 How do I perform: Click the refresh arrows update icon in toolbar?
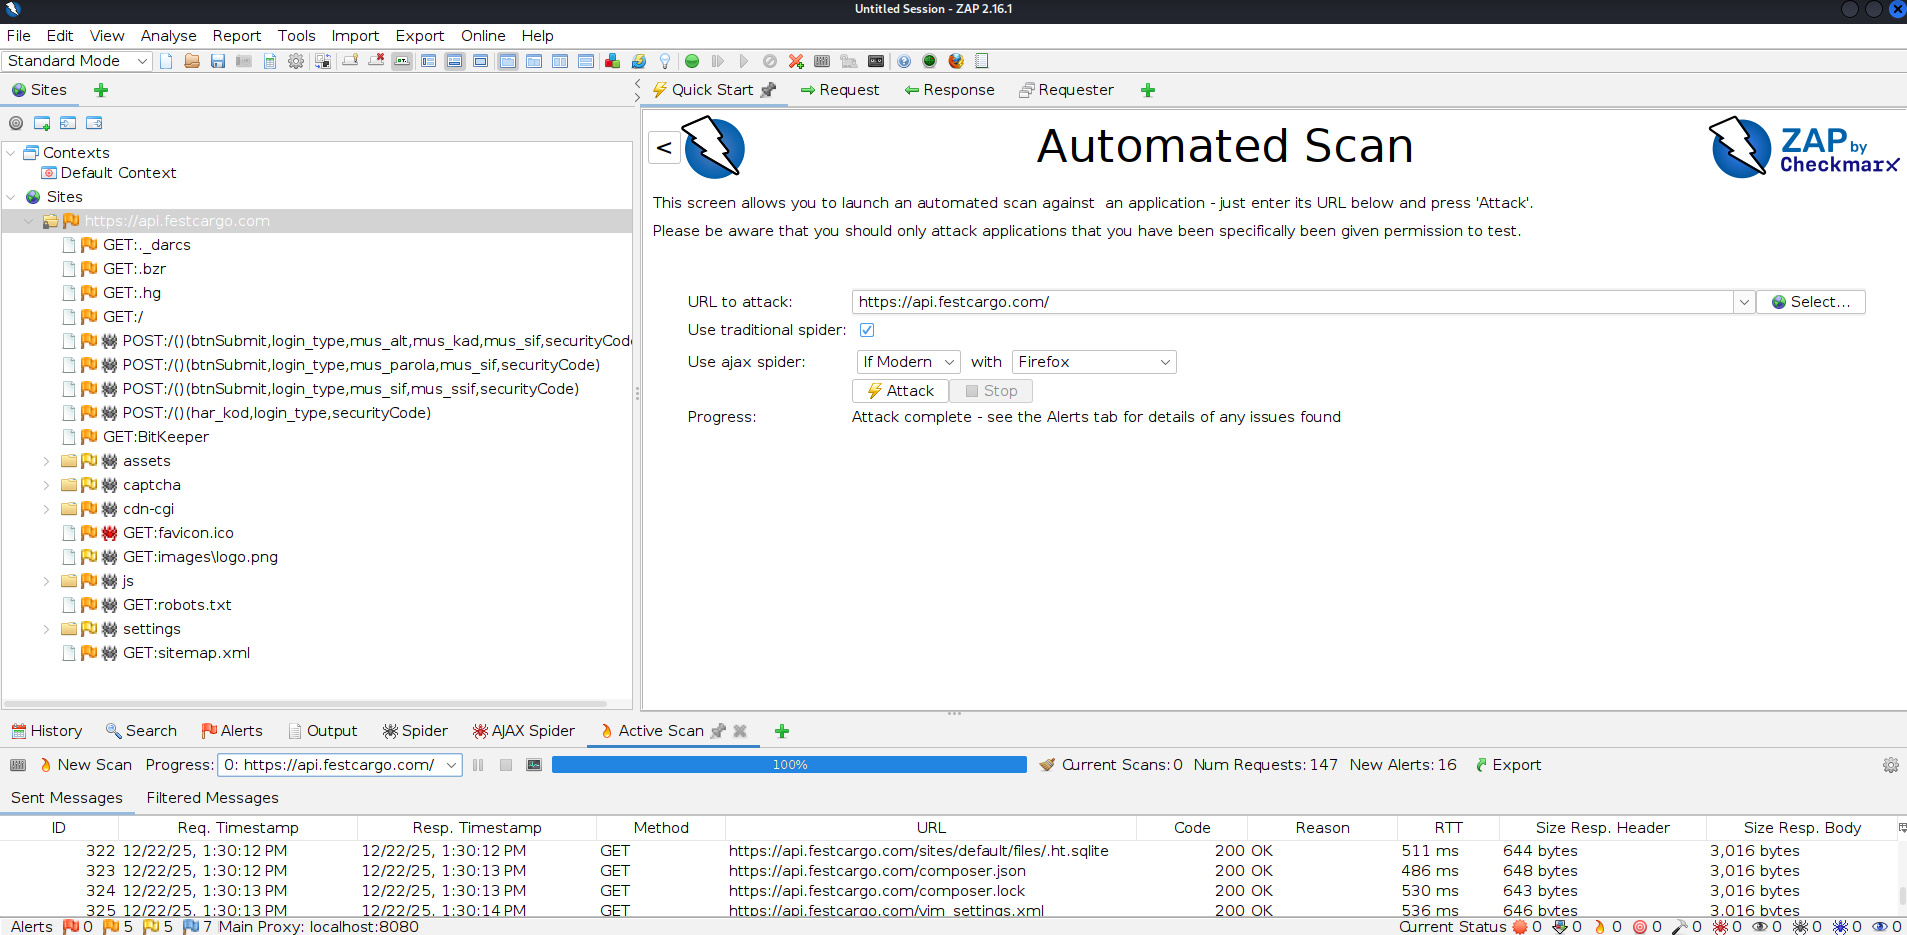tap(638, 61)
